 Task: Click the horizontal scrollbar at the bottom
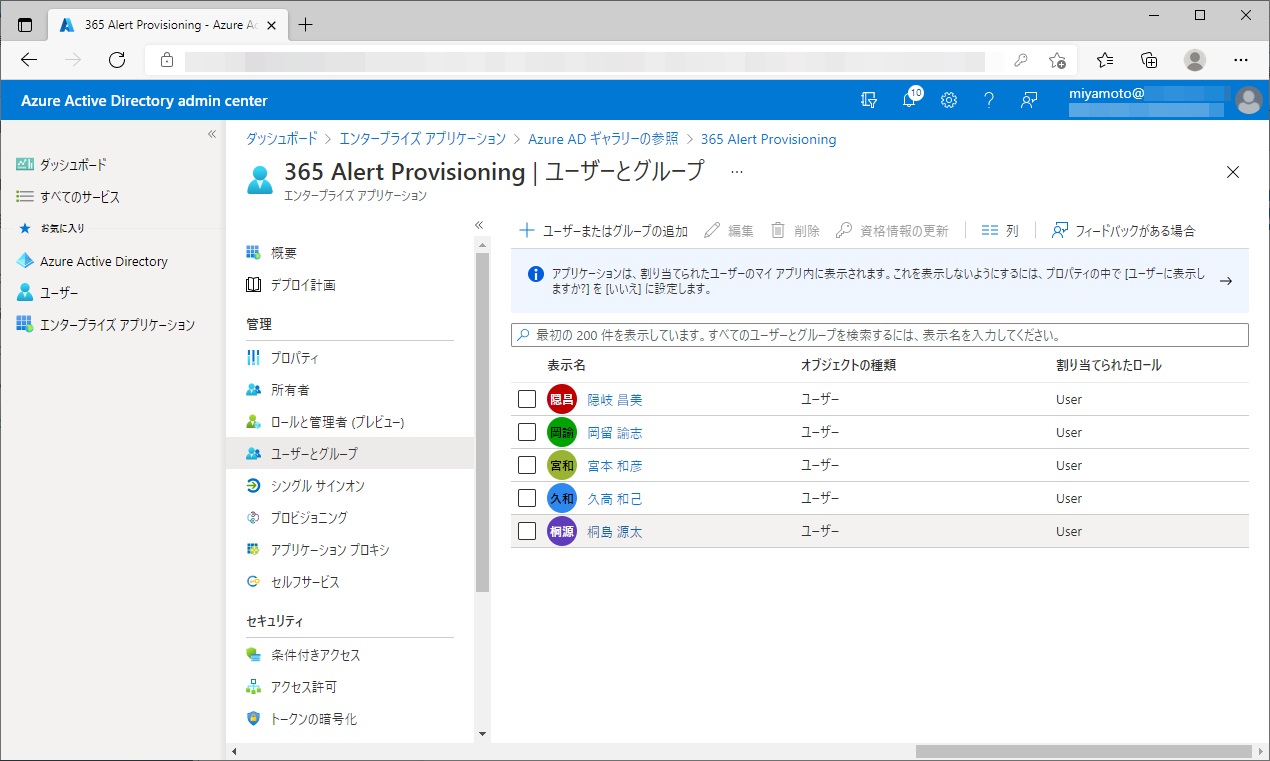(x=1083, y=751)
